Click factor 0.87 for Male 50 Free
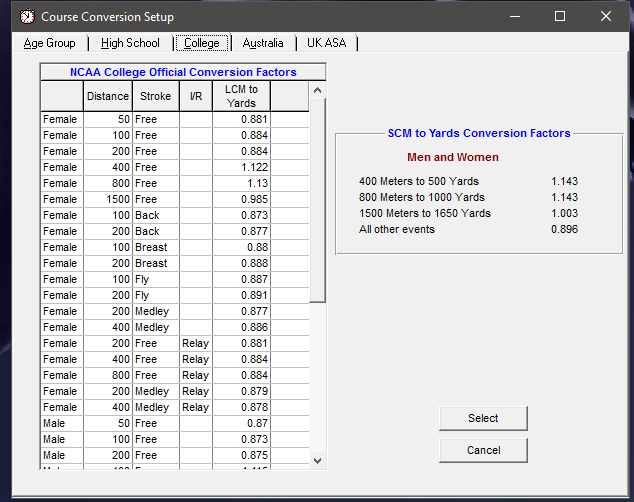This screenshot has height=502, width=634. pos(241,423)
